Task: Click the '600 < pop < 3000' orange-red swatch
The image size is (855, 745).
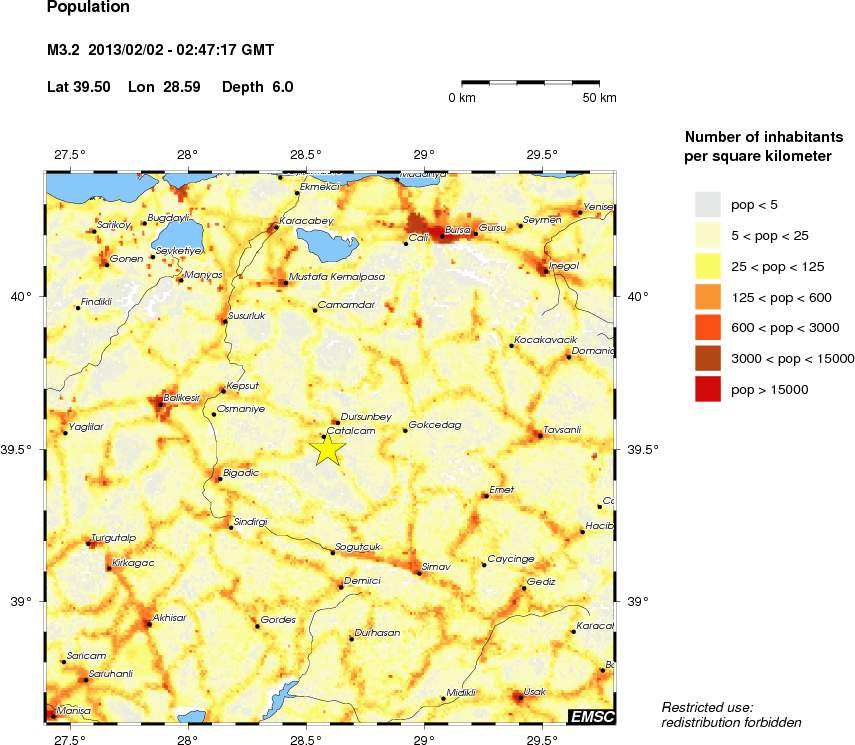Action: pos(708,327)
